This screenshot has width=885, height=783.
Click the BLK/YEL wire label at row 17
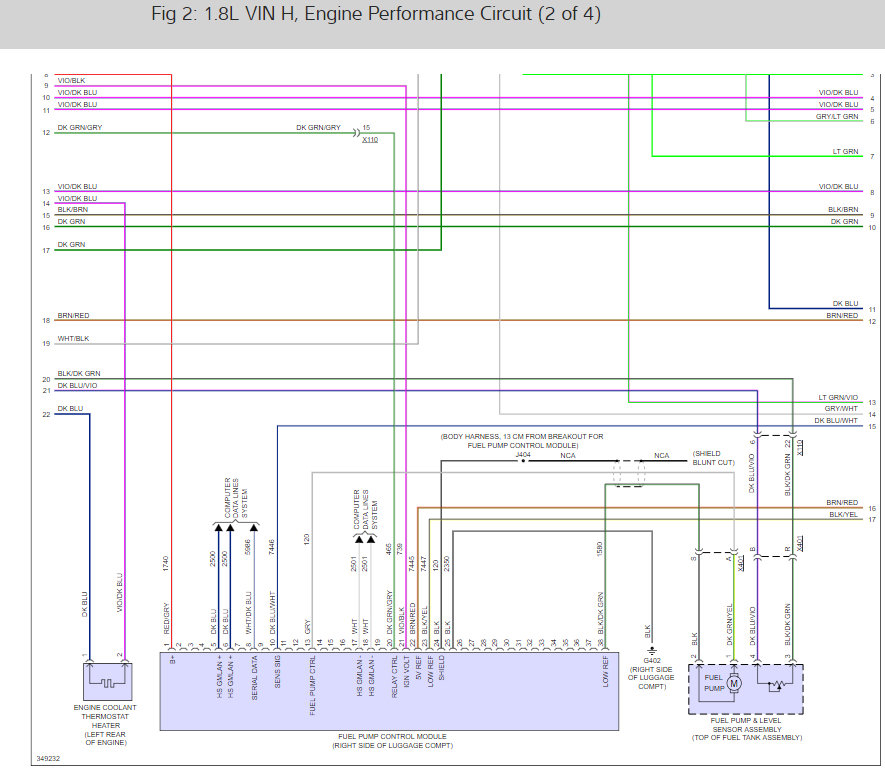pos(844,514)
